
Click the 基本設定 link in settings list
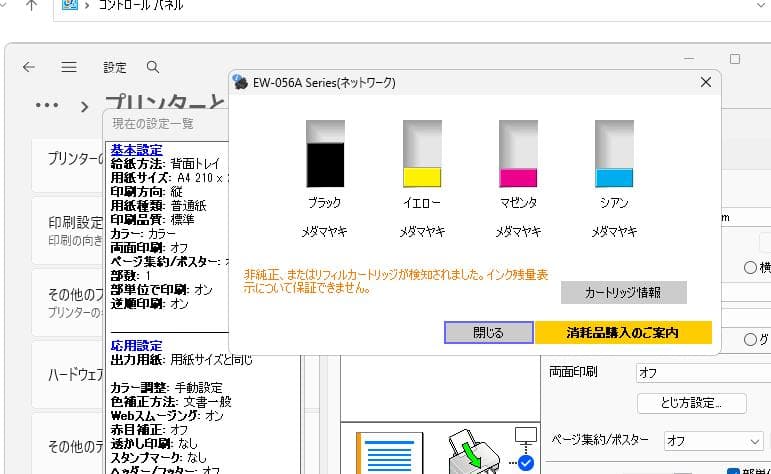tap(136, 149)
